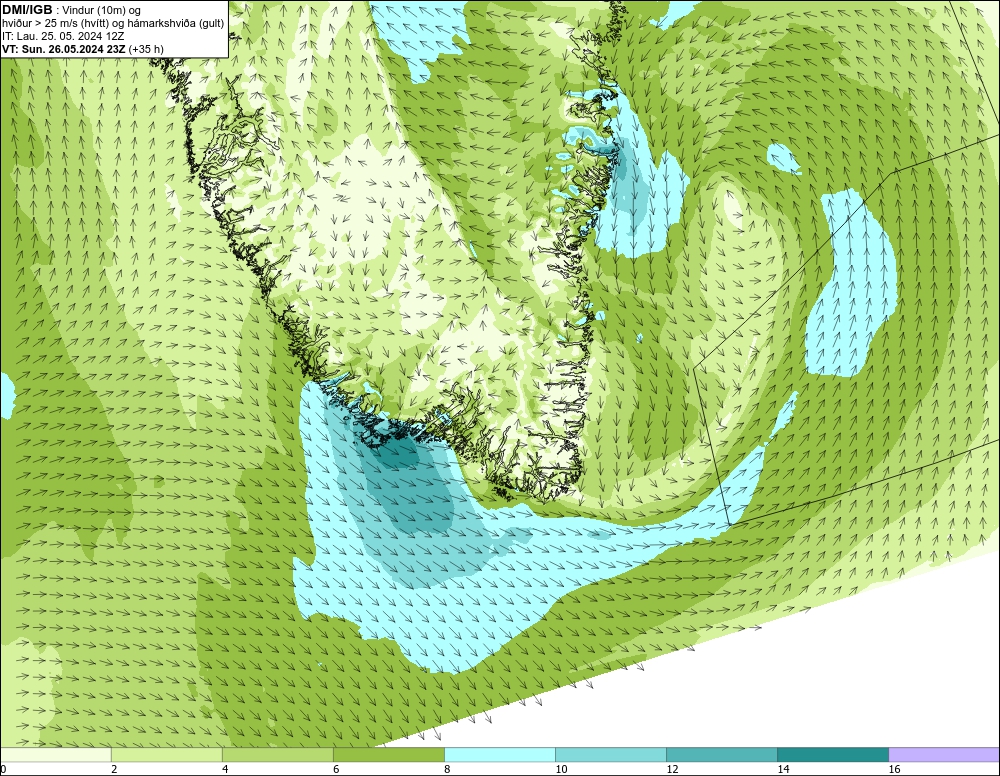Click the '(+35 h)' forecast offset text
This screenshot has height=776, width=1000.
click(x=146, y=49)
